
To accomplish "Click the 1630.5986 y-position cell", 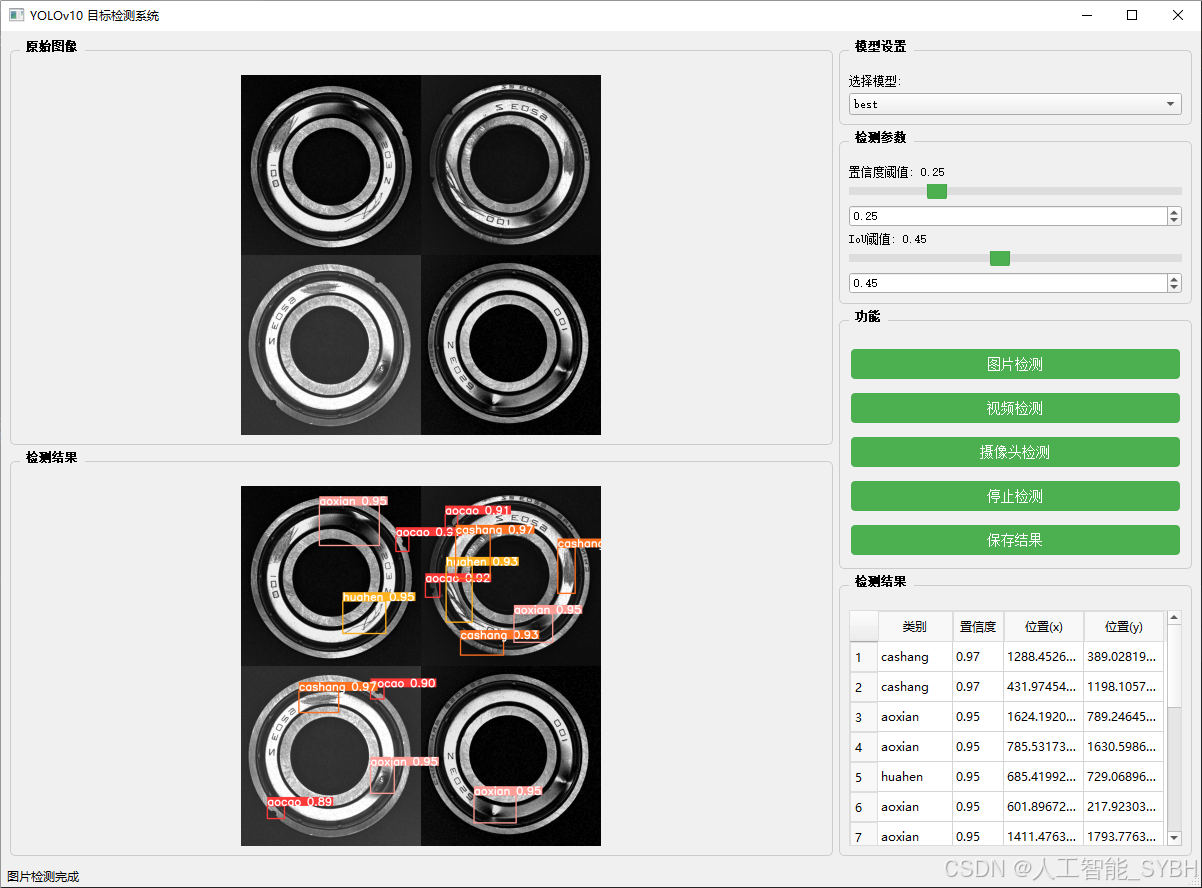I will pyautogui.click(x=1123, y=747).
